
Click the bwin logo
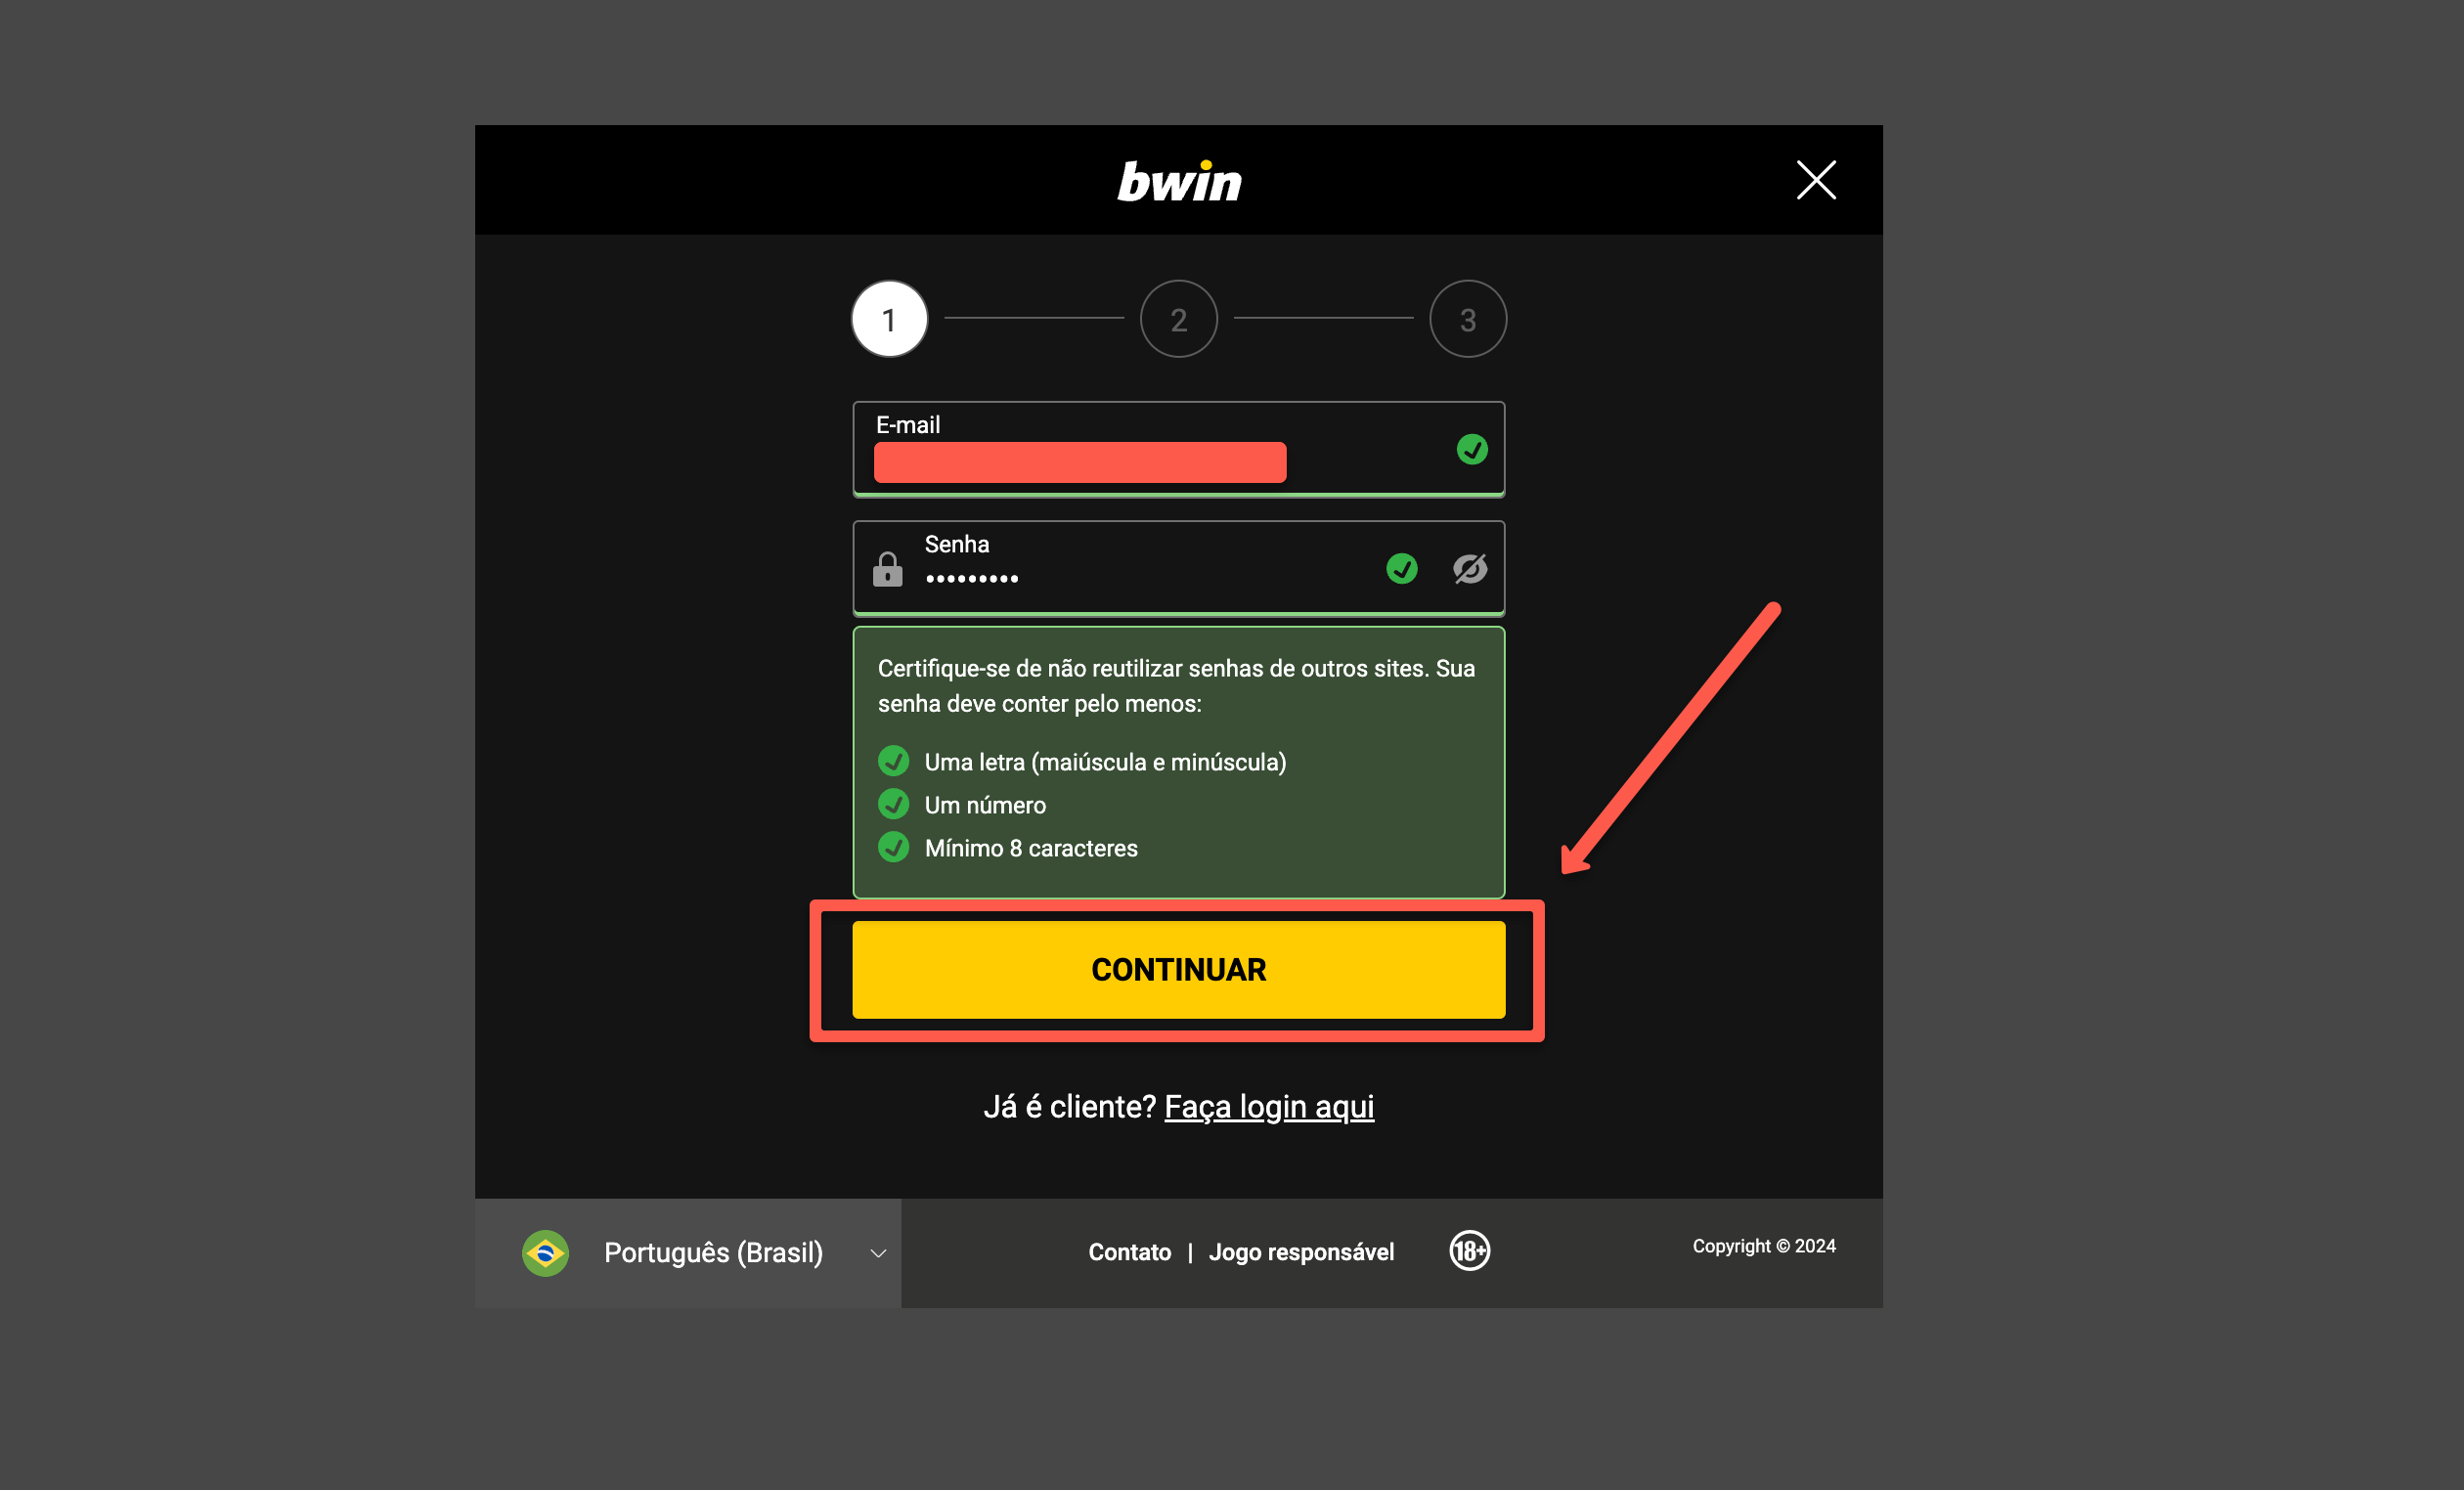[1179, 181]
